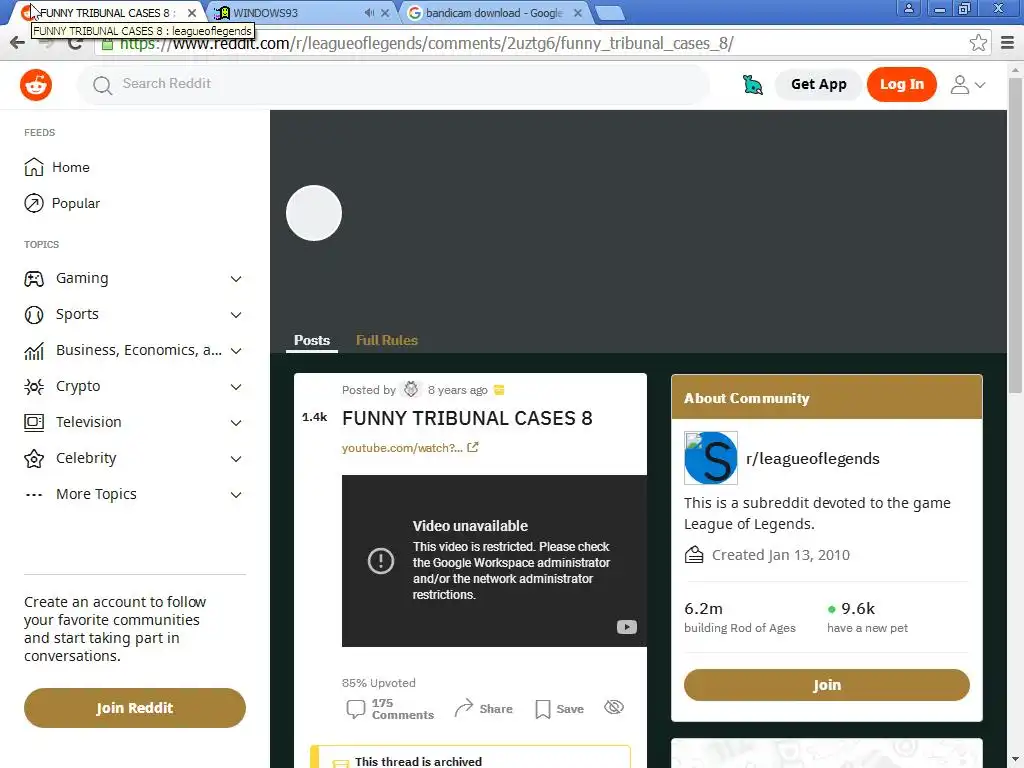Image resolution: width=1024 pixels, height=768 pixels.
Task: Open Home feed link
Action: click(71, 167)
